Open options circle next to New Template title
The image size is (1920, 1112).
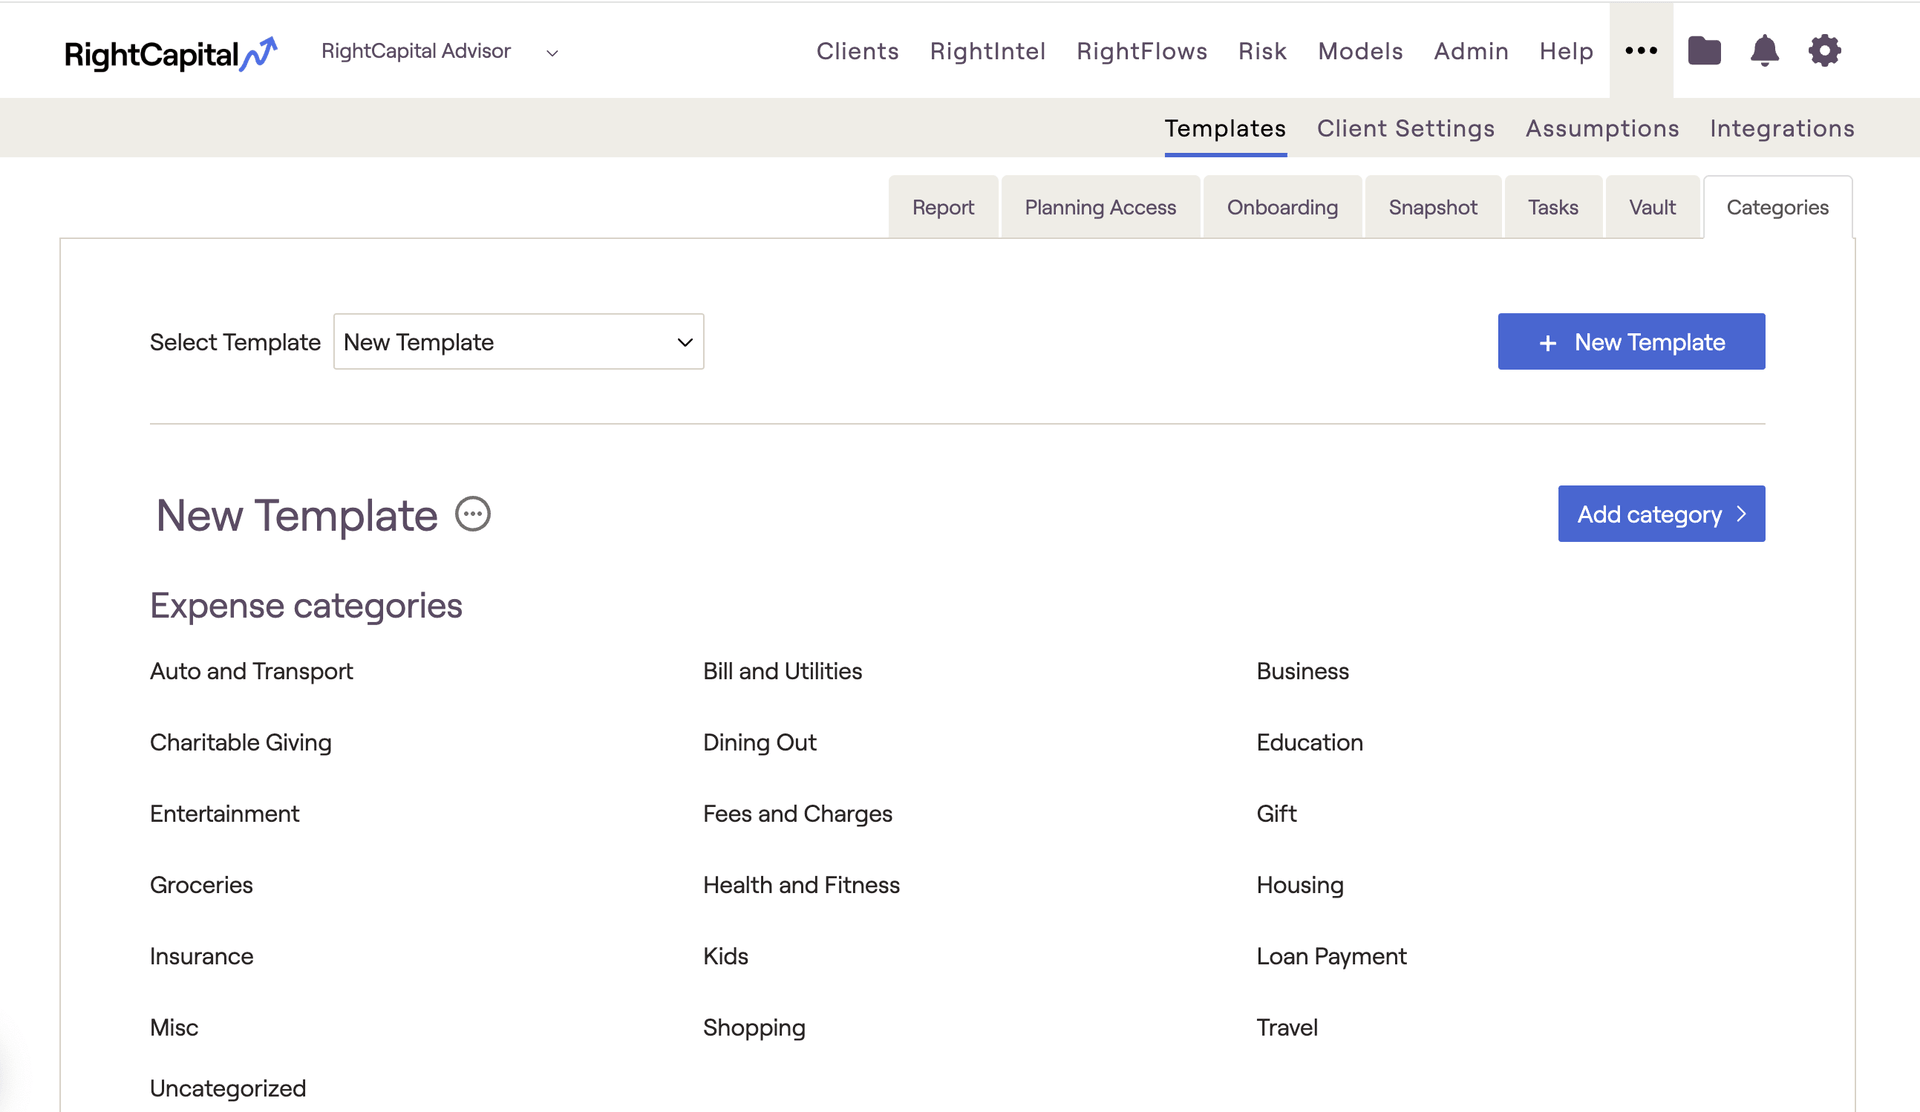473,514
